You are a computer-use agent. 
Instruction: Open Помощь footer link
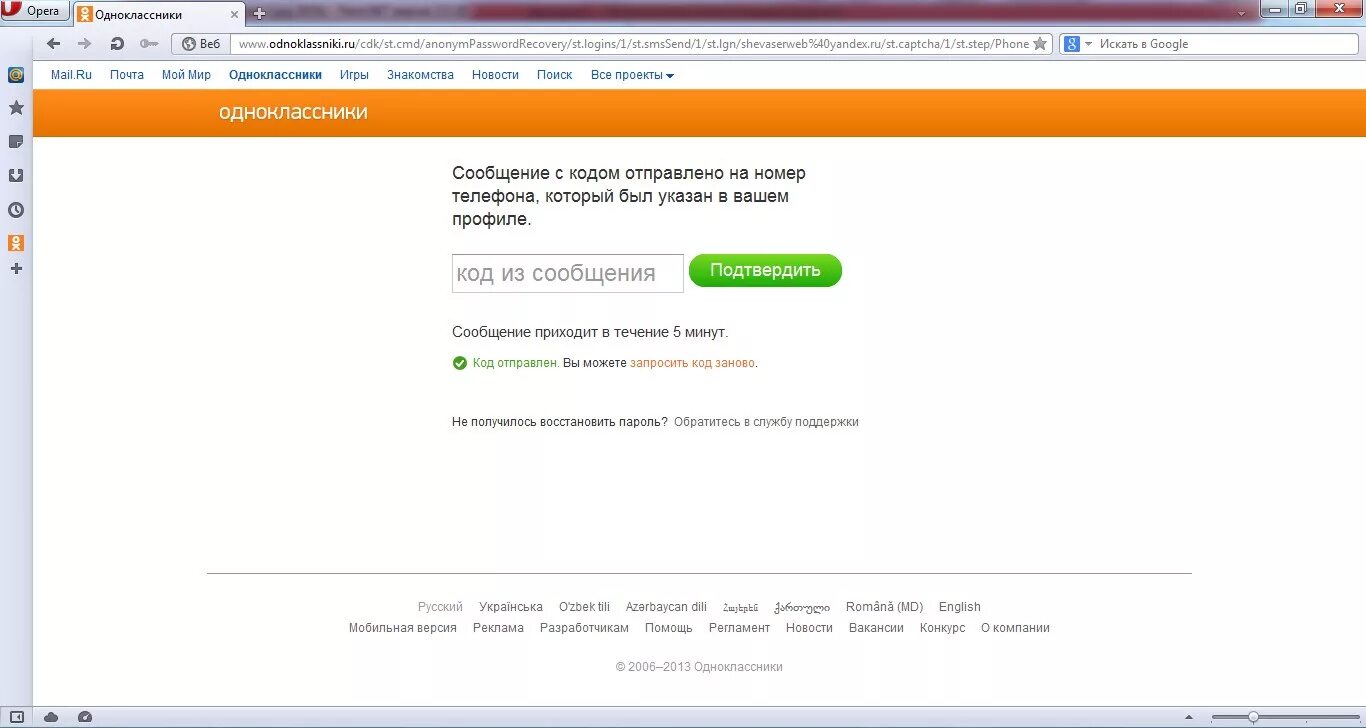point(669,628)
